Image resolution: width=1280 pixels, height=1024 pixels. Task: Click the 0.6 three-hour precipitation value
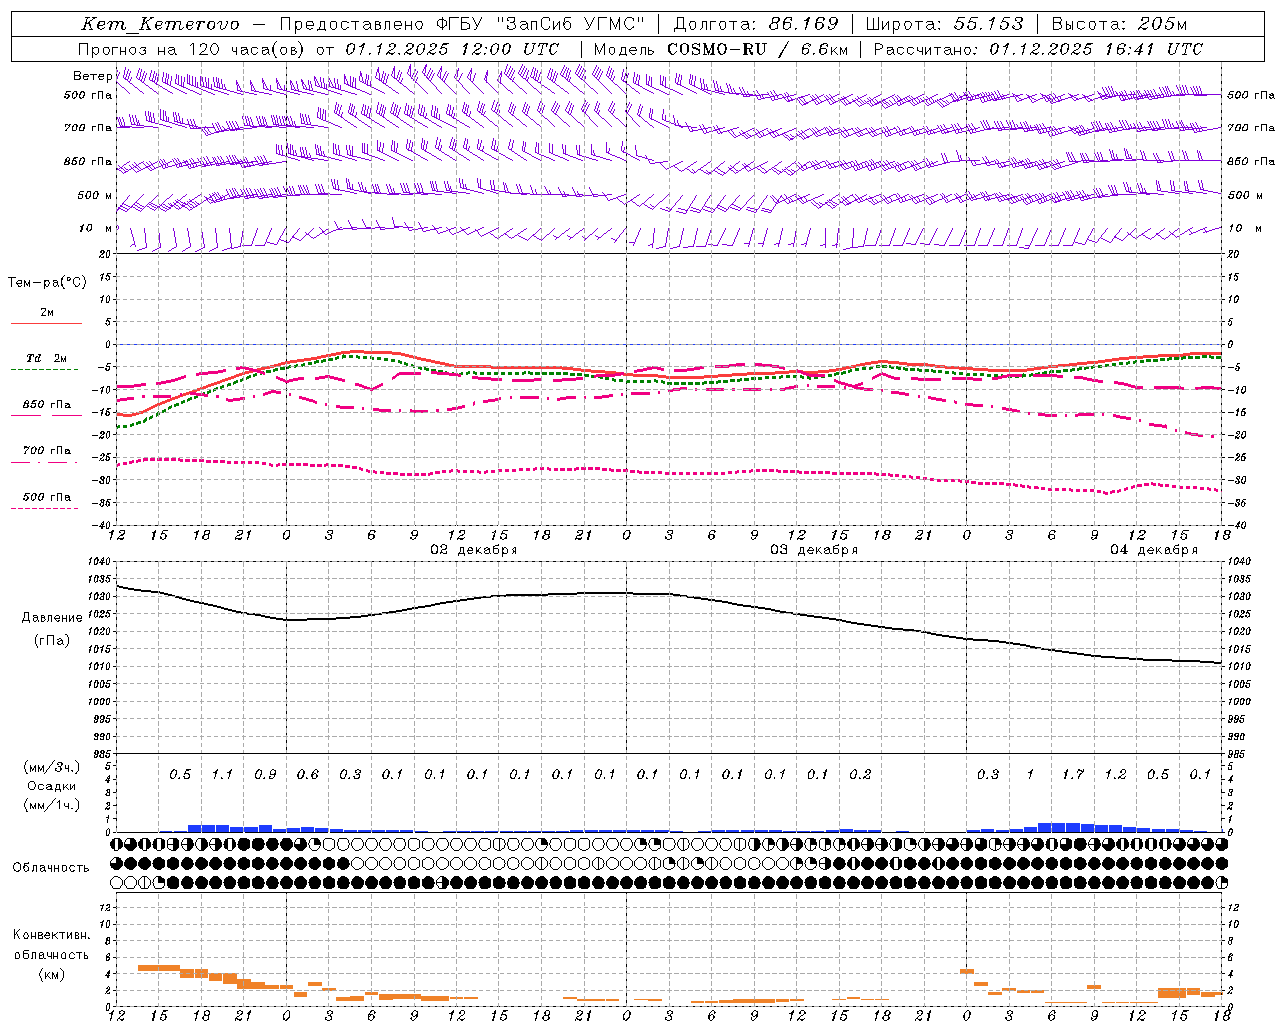[307, 775]
